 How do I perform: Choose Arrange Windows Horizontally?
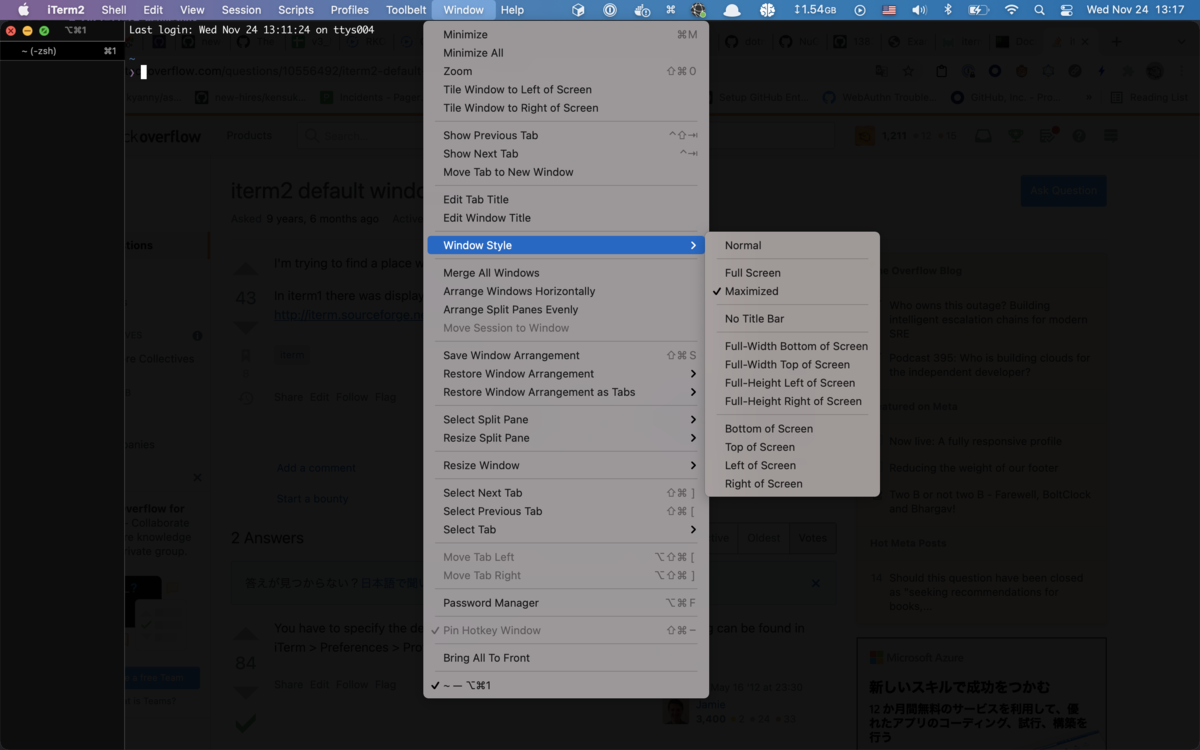pyautogui.click(x=566, y=291)
